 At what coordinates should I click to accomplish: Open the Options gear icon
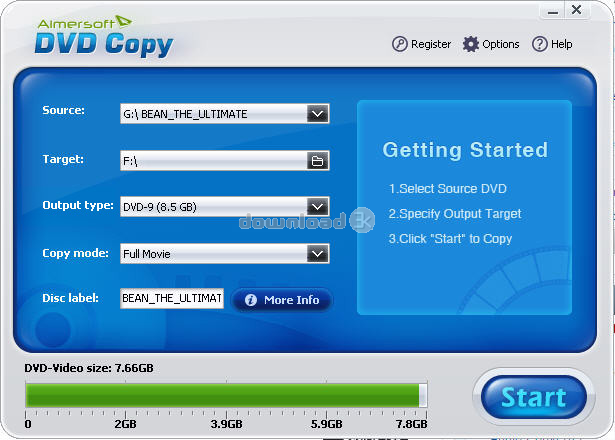coord(471,44)
